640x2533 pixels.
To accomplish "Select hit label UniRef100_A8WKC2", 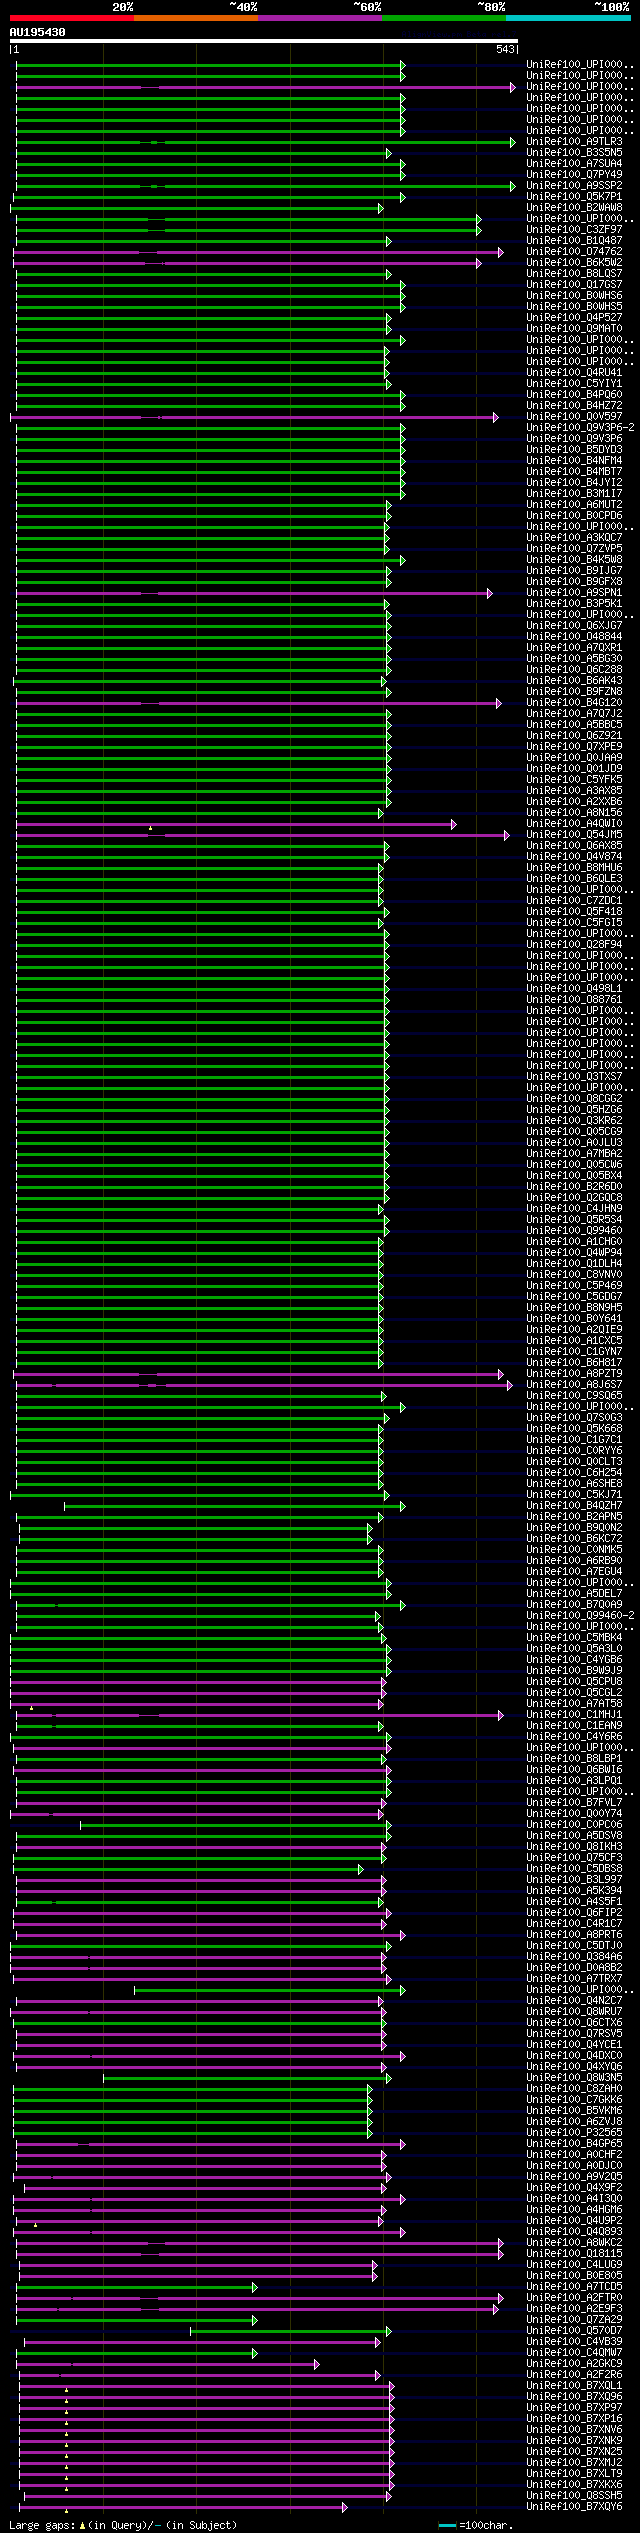I will [574, 2243].
